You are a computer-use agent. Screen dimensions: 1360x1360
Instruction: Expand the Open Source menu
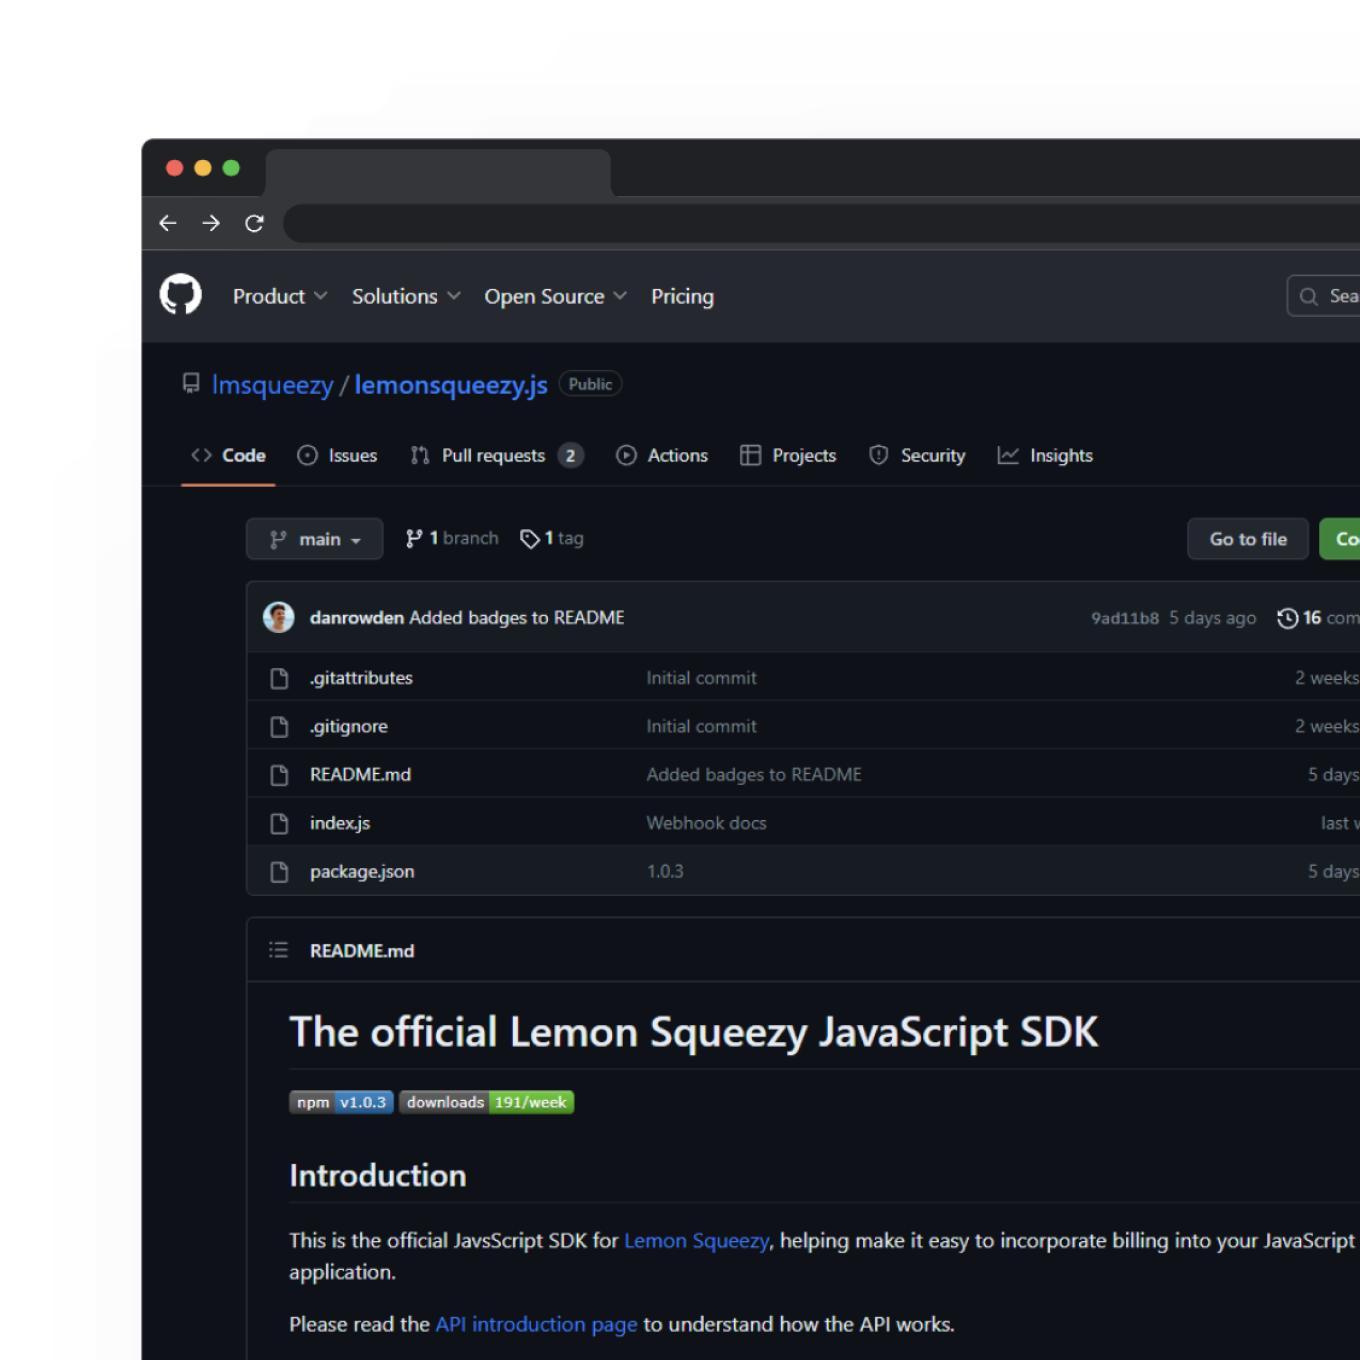click(554, 296)
